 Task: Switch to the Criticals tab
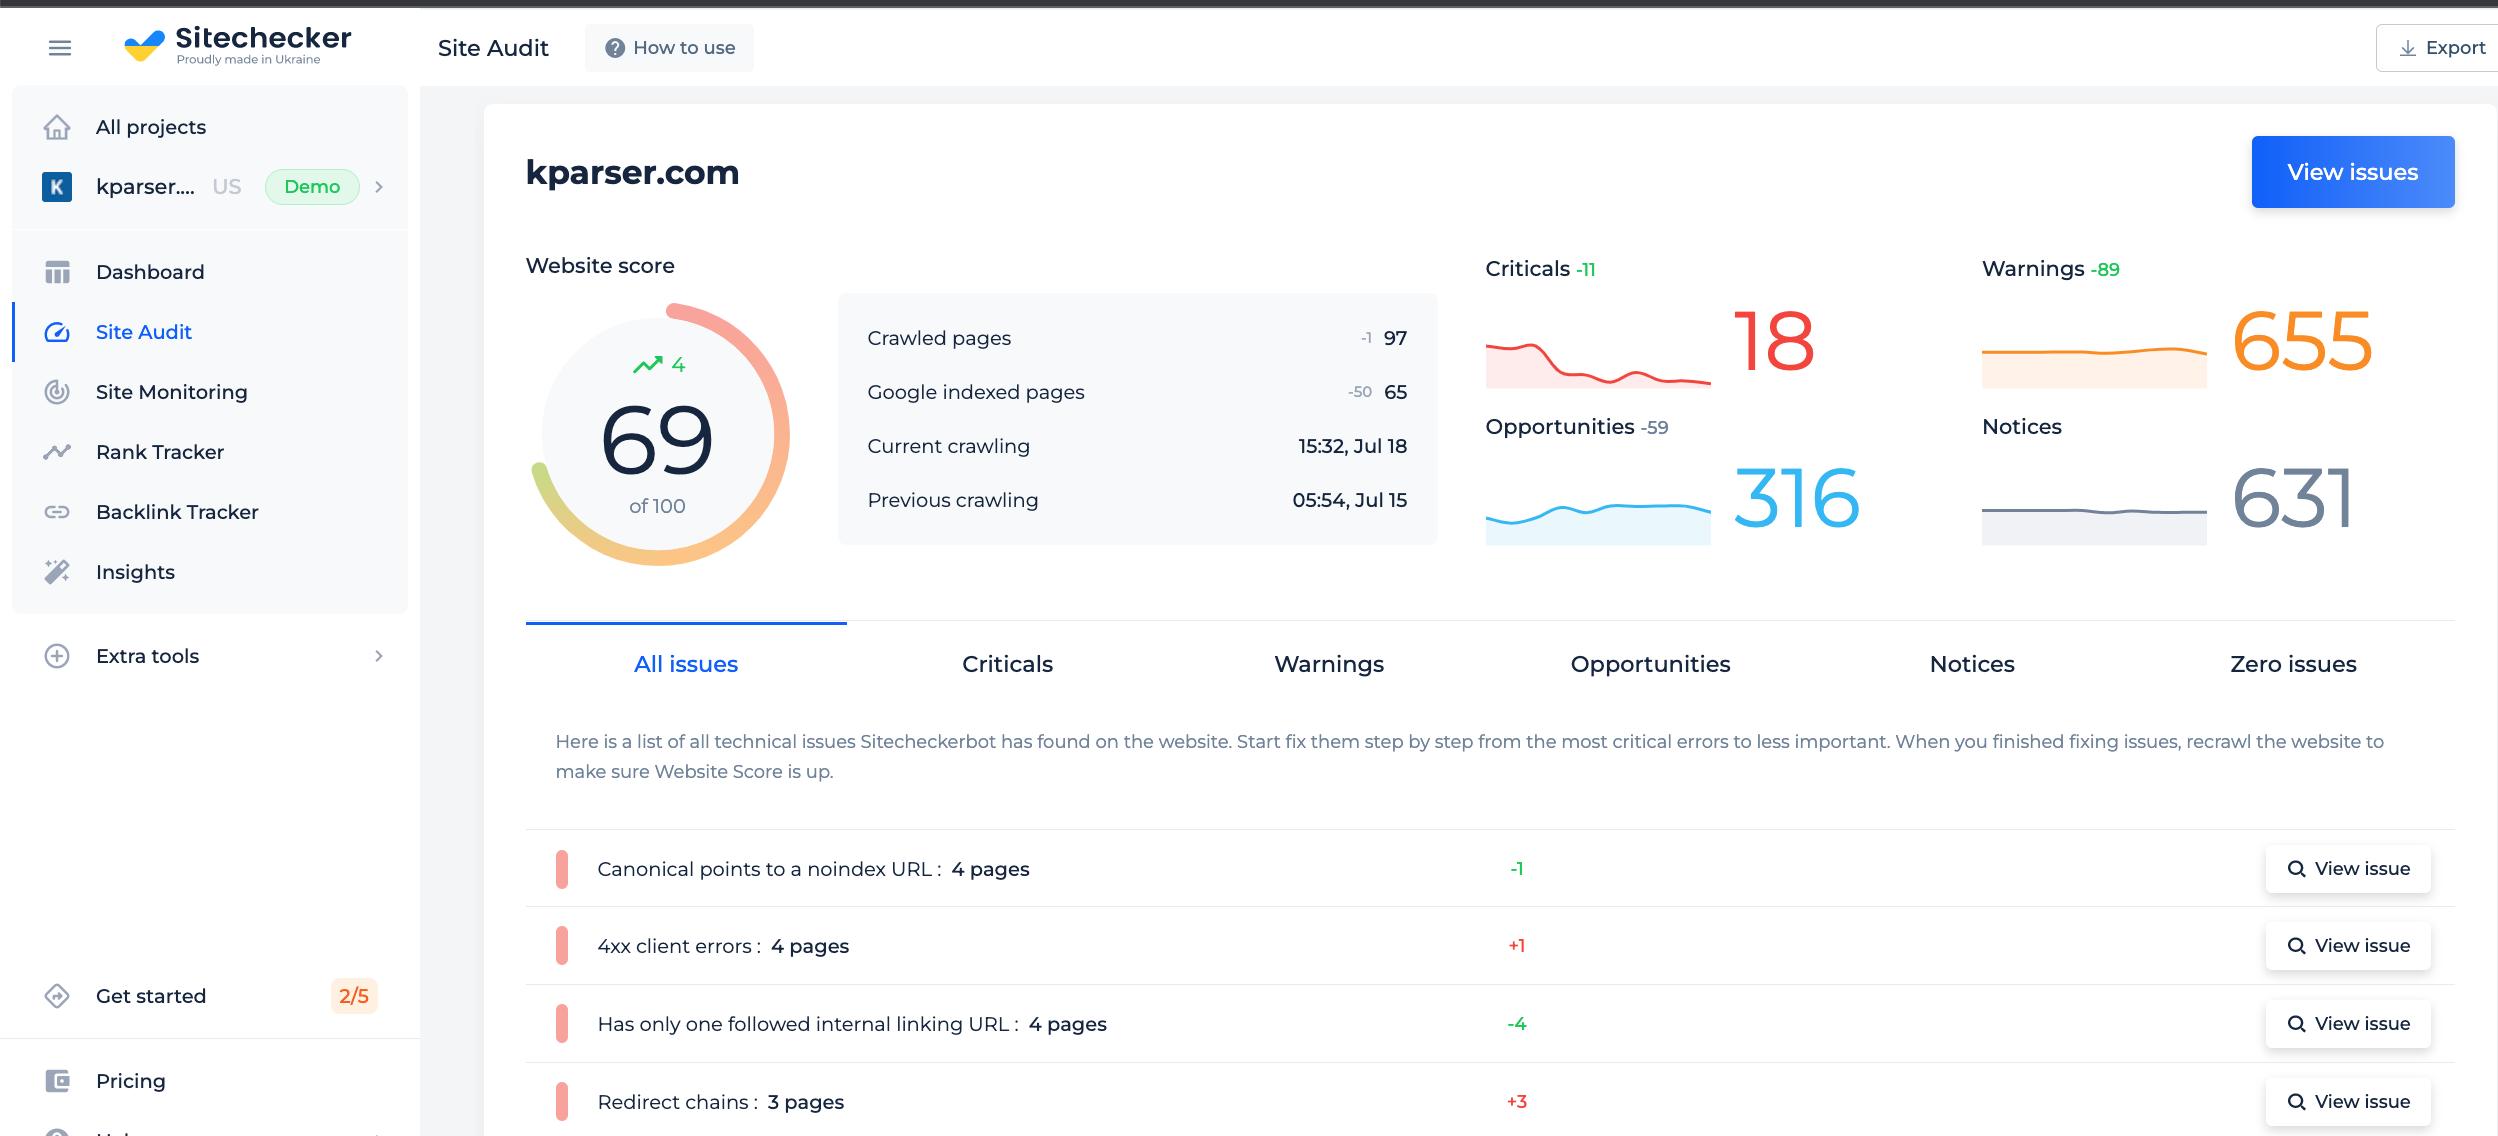click(x=1007, y=664)
